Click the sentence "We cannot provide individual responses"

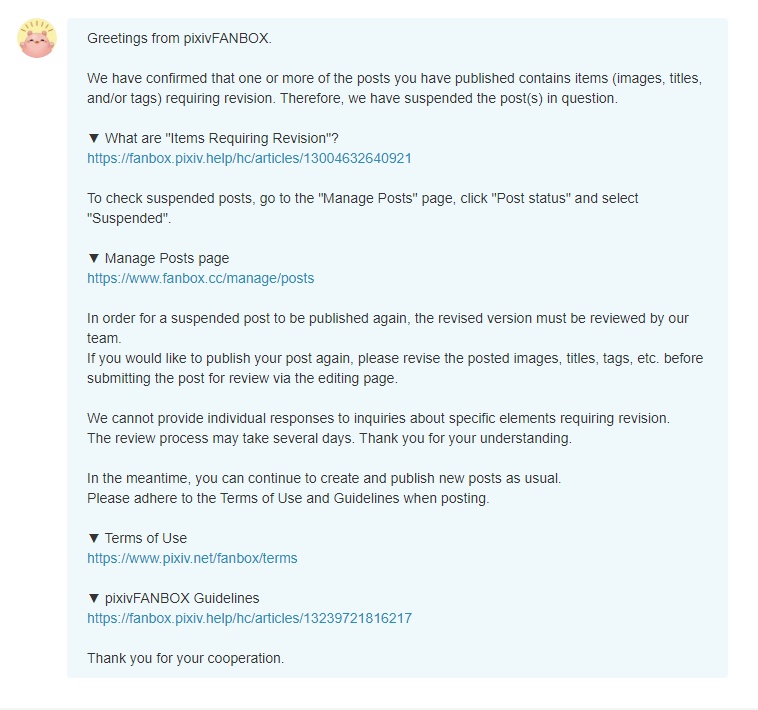pos(378,418)
